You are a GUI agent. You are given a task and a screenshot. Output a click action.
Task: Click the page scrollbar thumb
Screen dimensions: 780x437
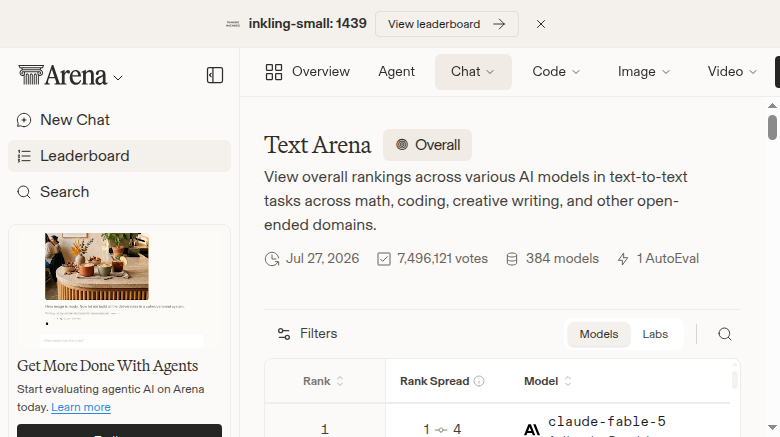click(x=772, y=127)
